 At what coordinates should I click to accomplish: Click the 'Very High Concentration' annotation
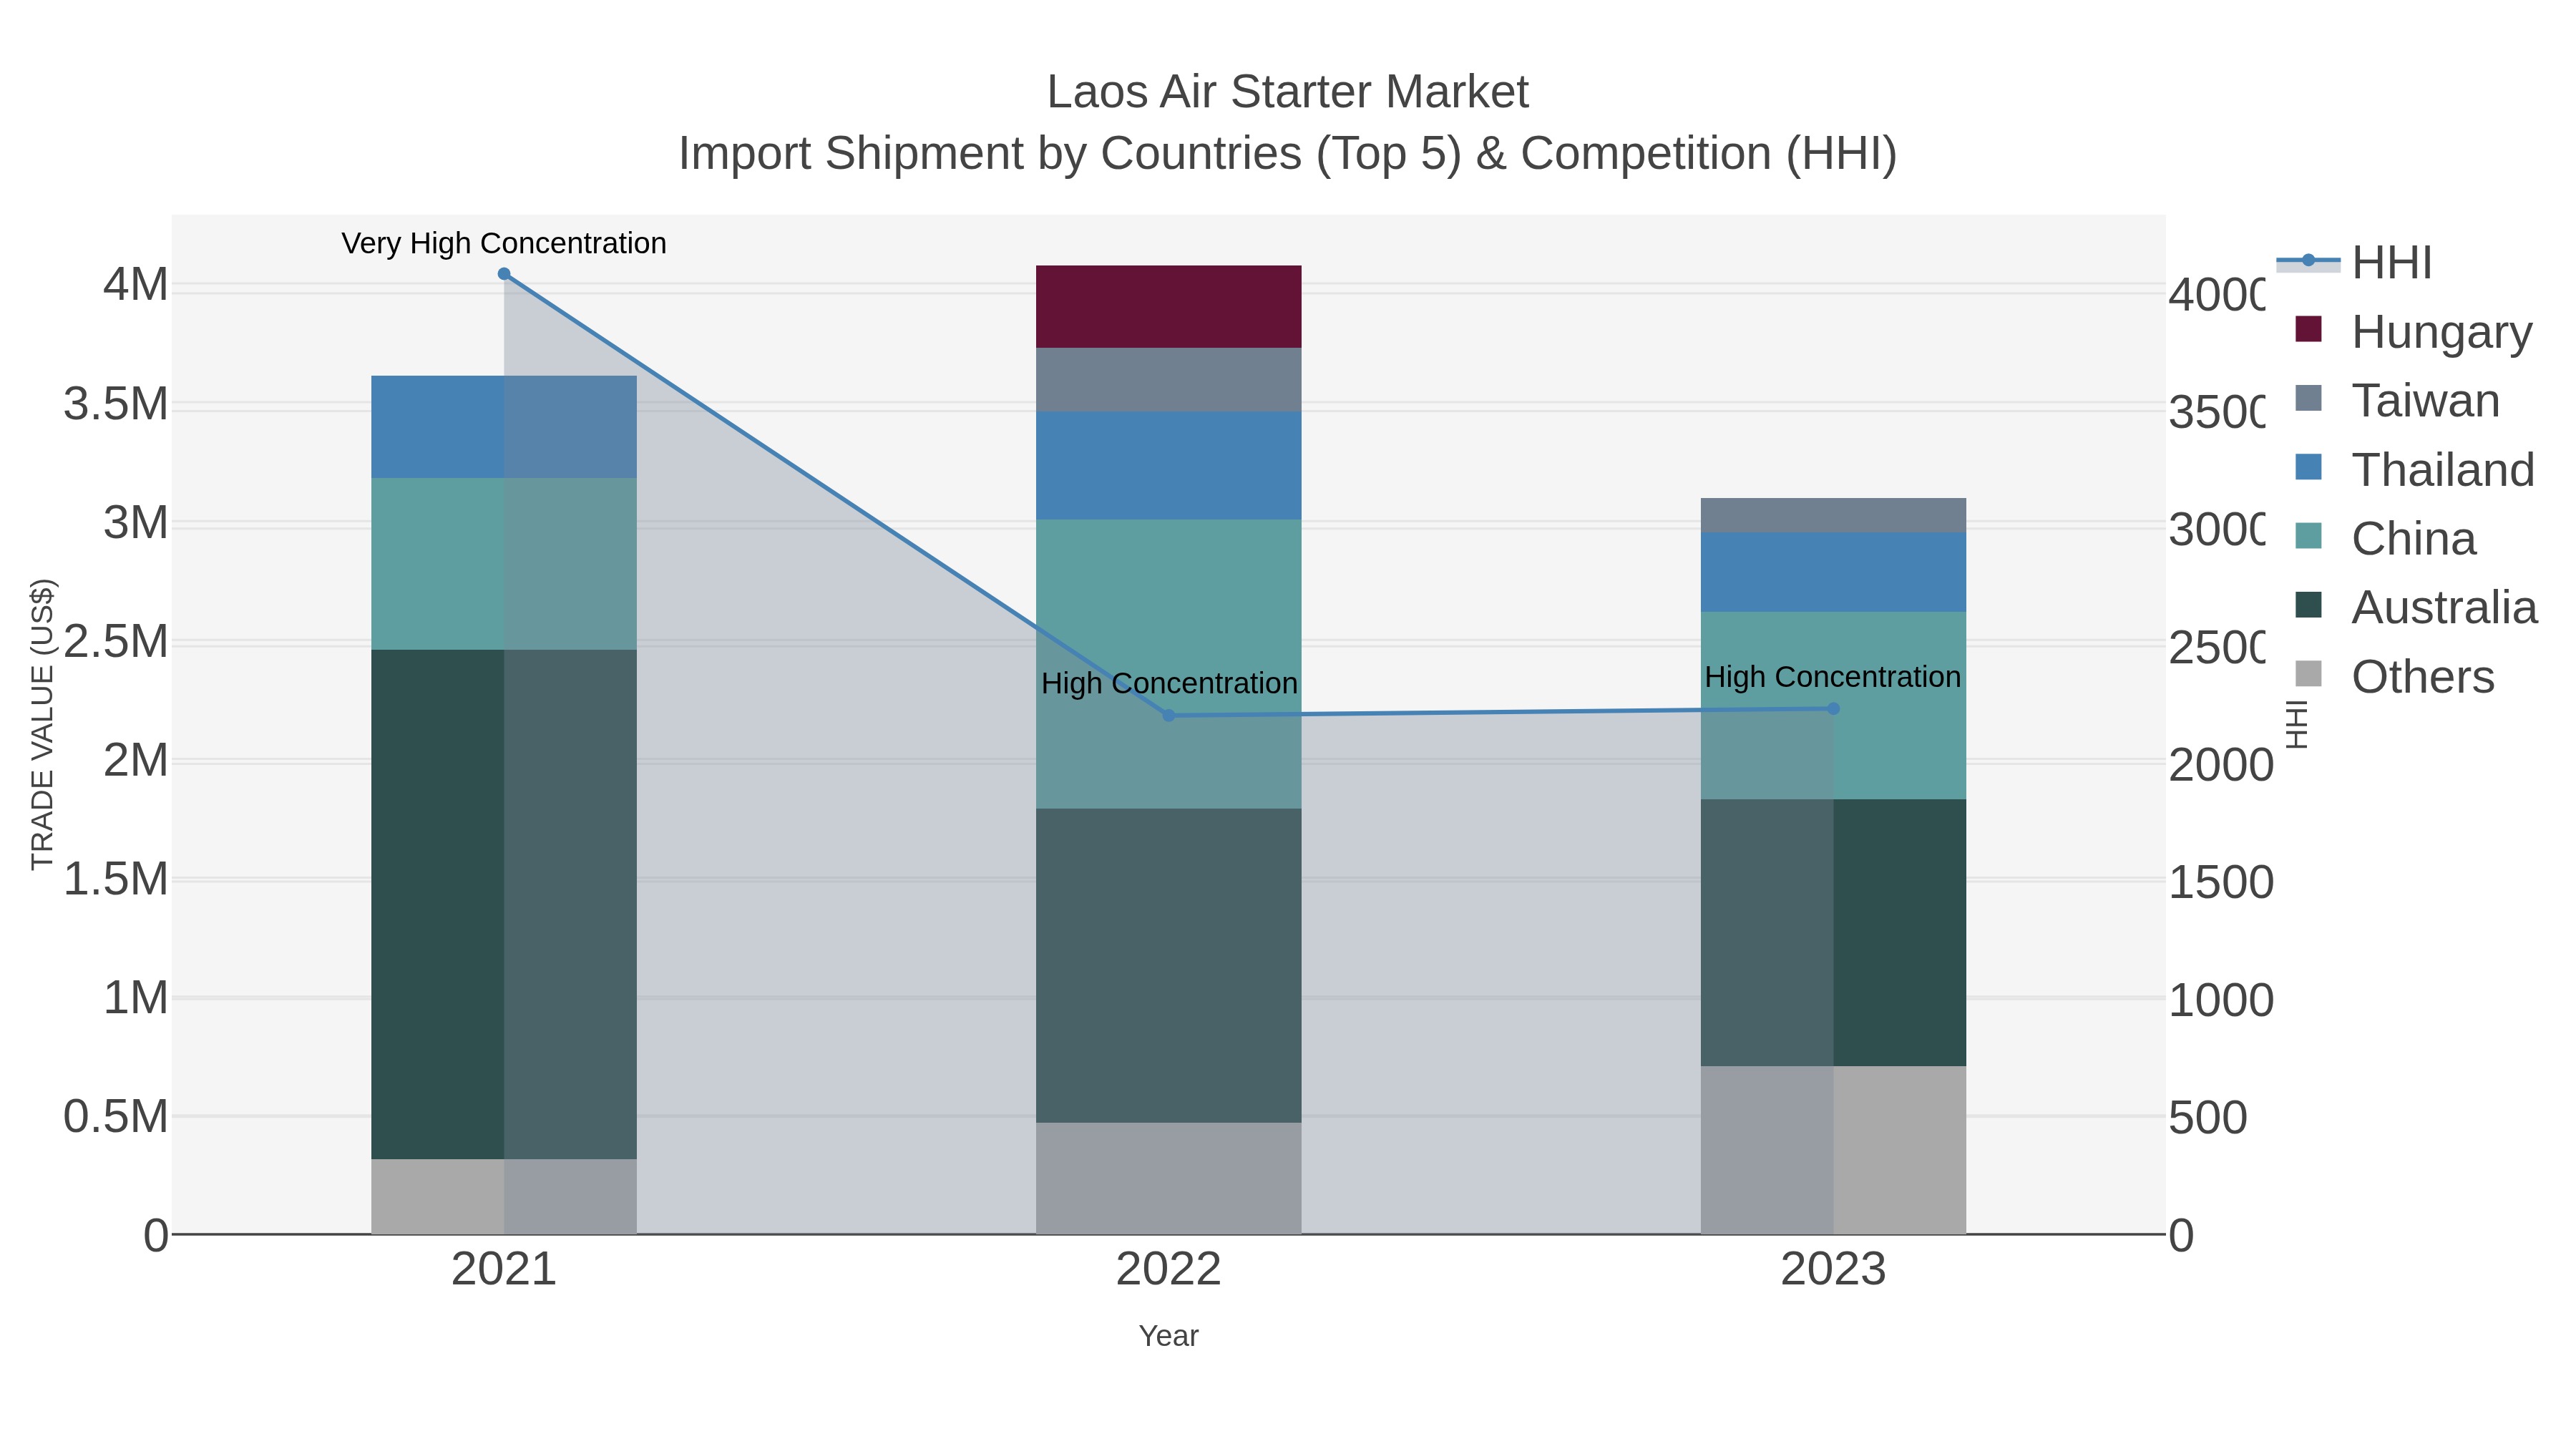point(504,244)
